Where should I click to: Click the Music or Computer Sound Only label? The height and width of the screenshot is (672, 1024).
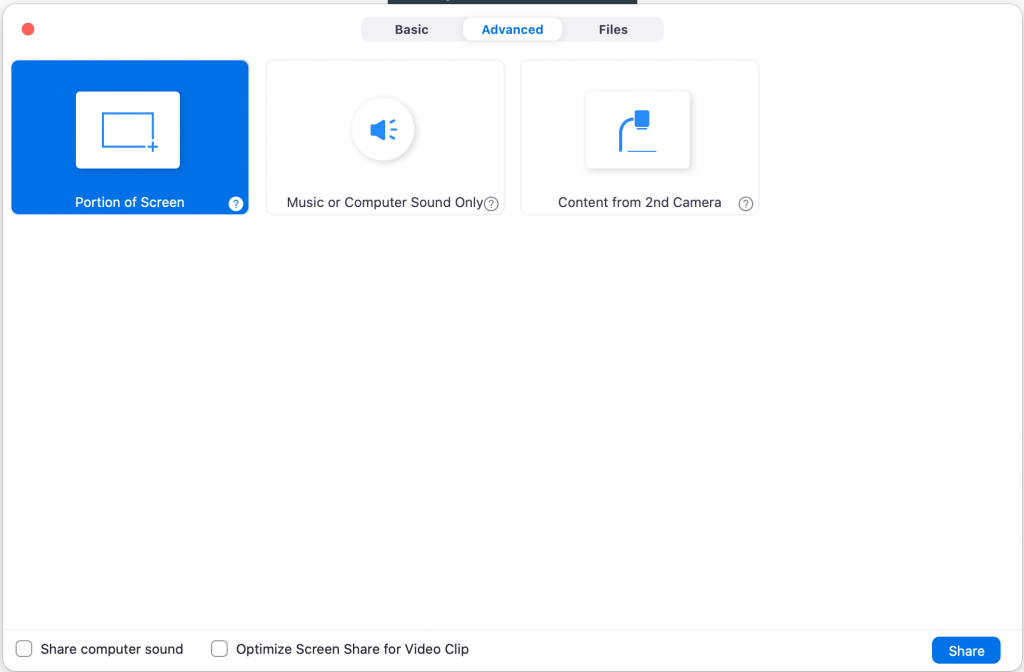click(x=384, y=202)
